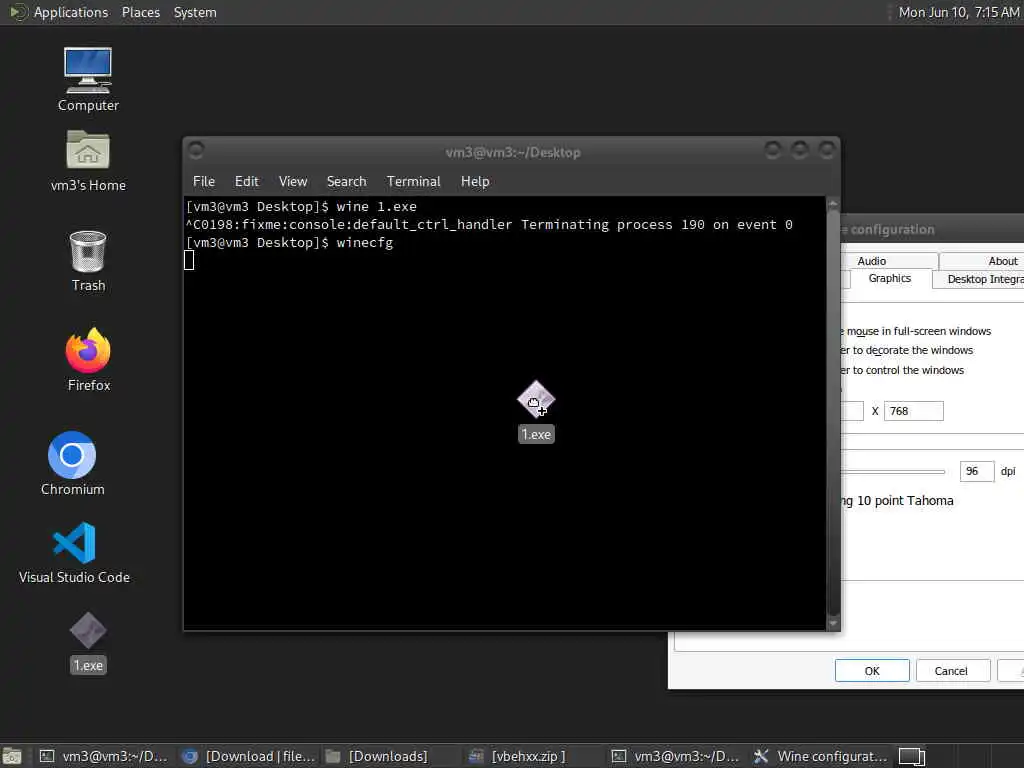Click the terminal scrollbar up arrow
The width and height of the screenshot is (1024, 768).
coord(833,203)
